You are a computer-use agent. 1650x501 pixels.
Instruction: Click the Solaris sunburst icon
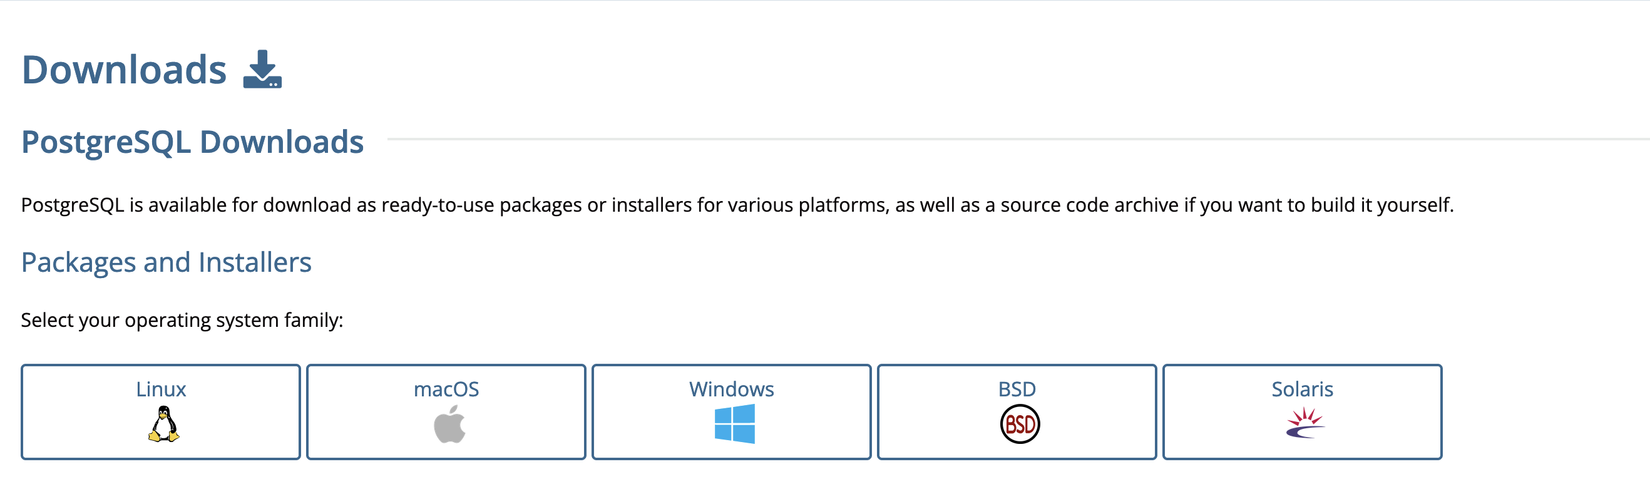[x=1304, y=424]
